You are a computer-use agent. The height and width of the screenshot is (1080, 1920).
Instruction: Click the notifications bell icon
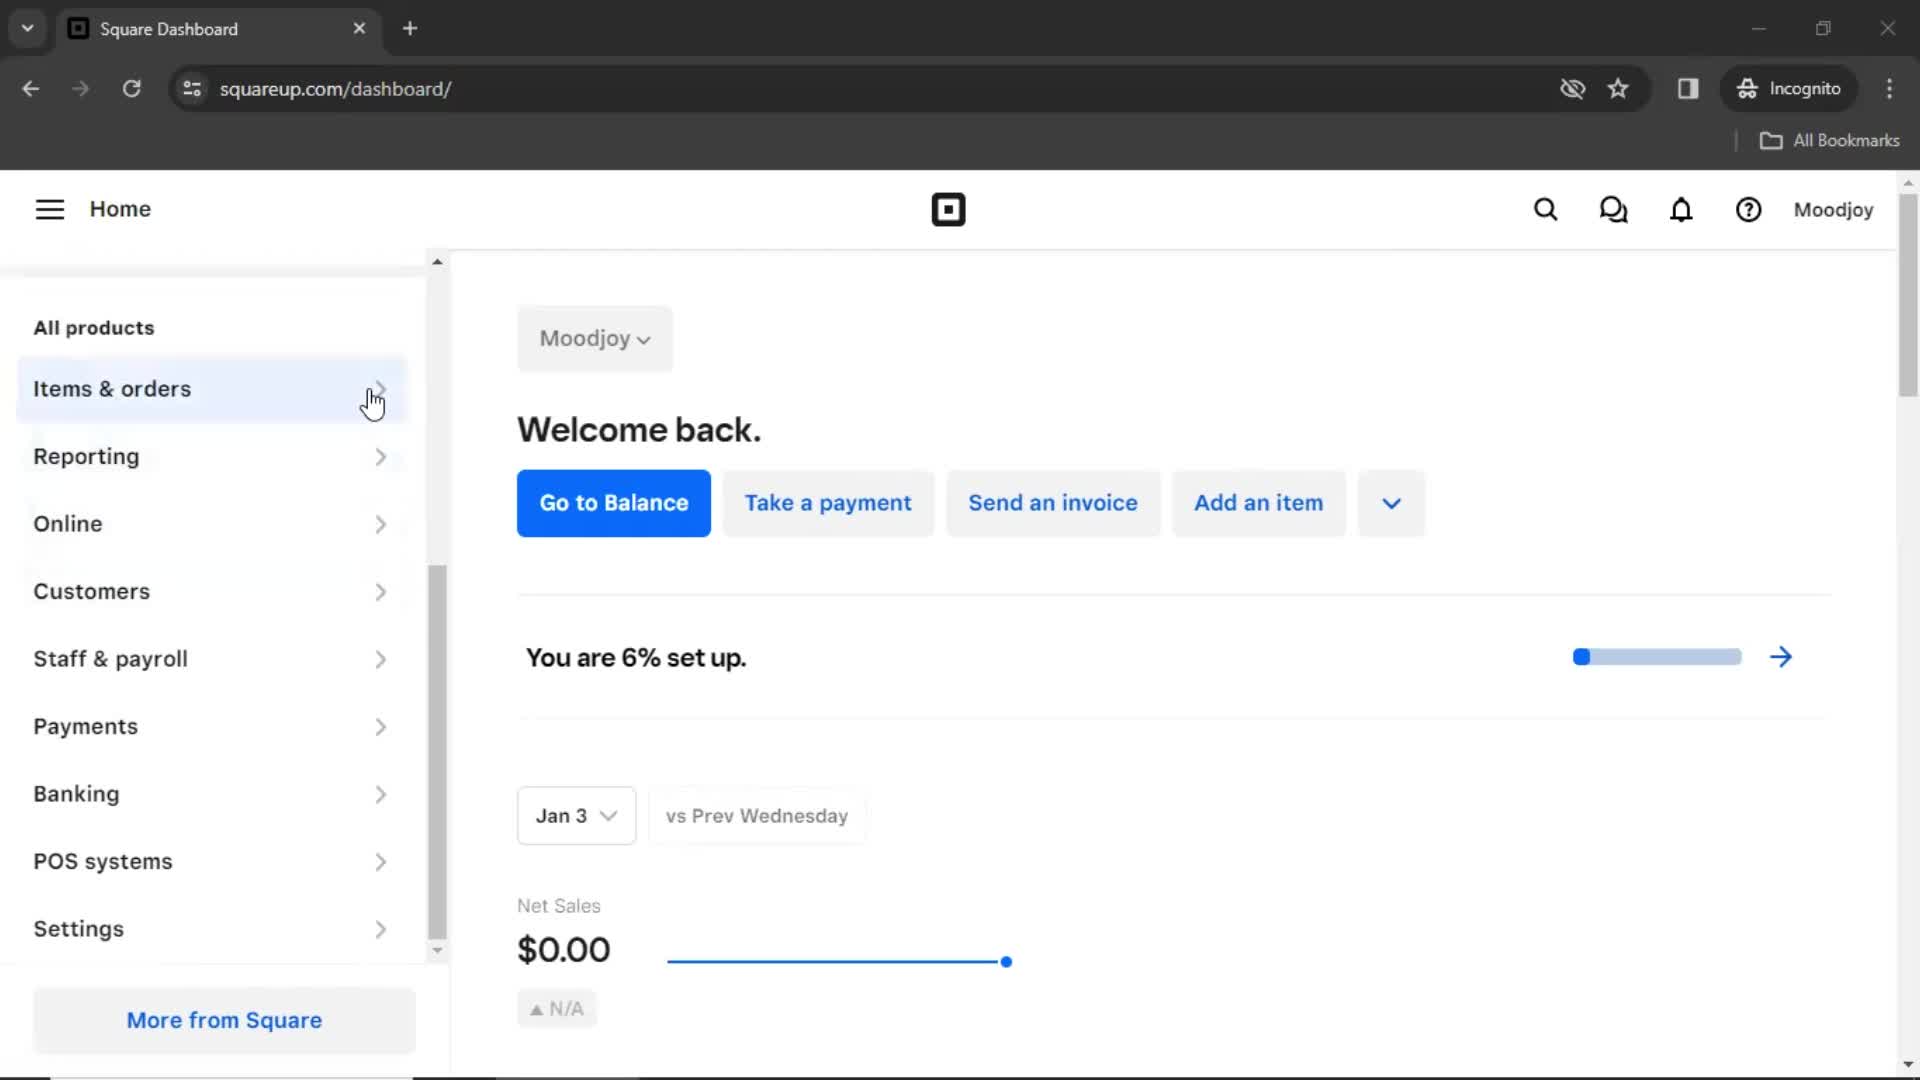click(x=1681, y=210)
